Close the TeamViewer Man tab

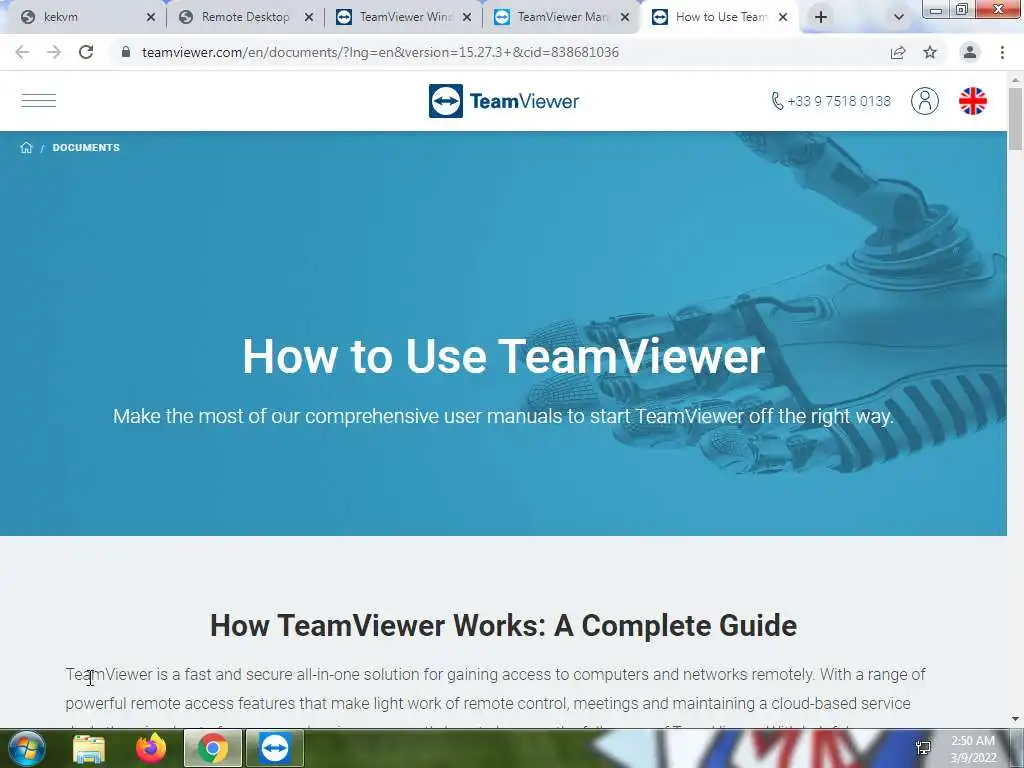[x=625, y=18]
